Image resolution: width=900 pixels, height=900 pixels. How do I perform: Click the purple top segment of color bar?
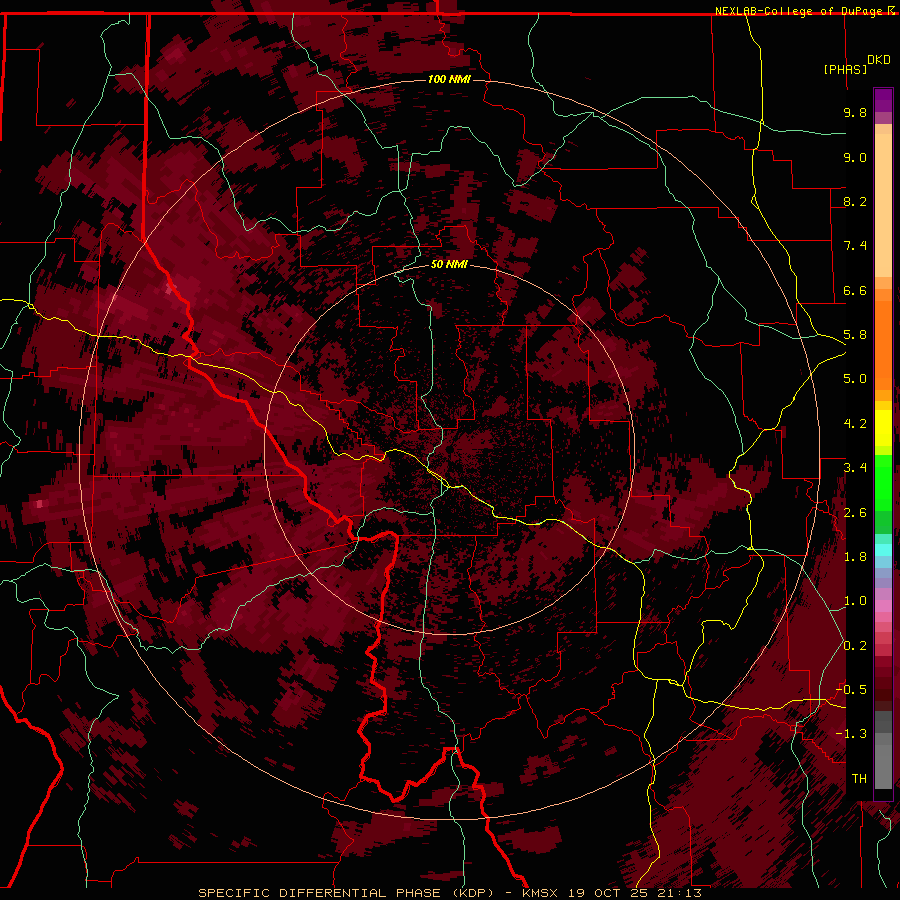[883, 100]
